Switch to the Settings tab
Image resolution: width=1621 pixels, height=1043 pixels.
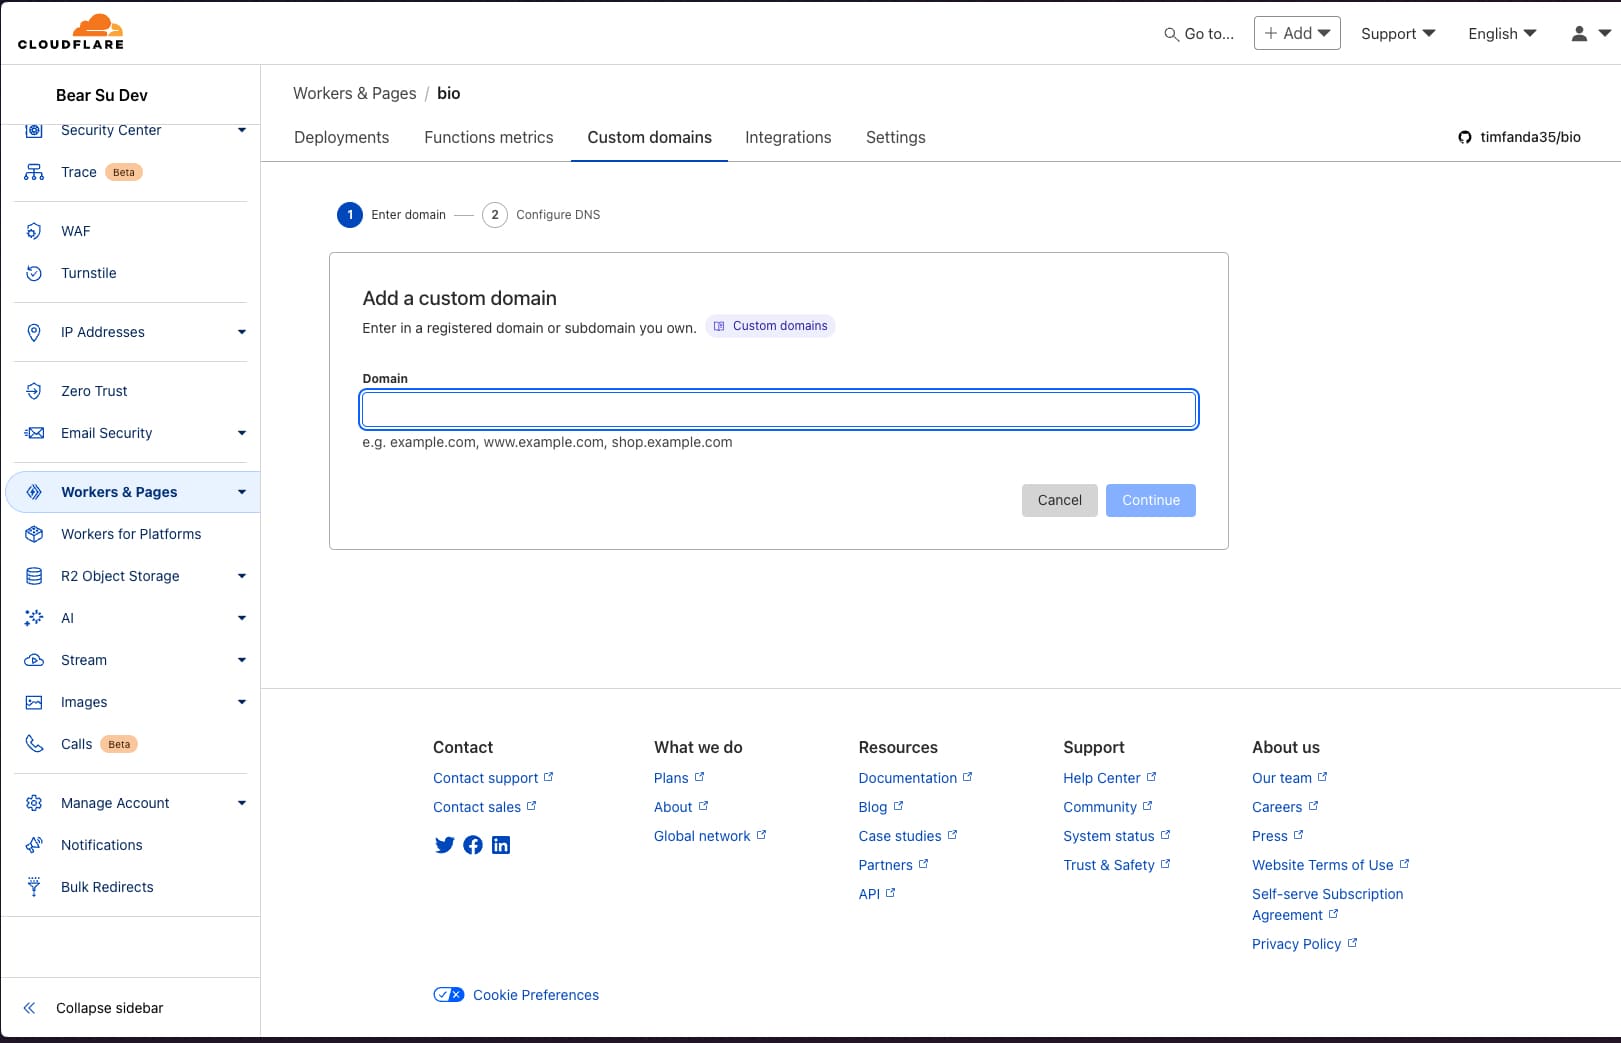(896, 137)
